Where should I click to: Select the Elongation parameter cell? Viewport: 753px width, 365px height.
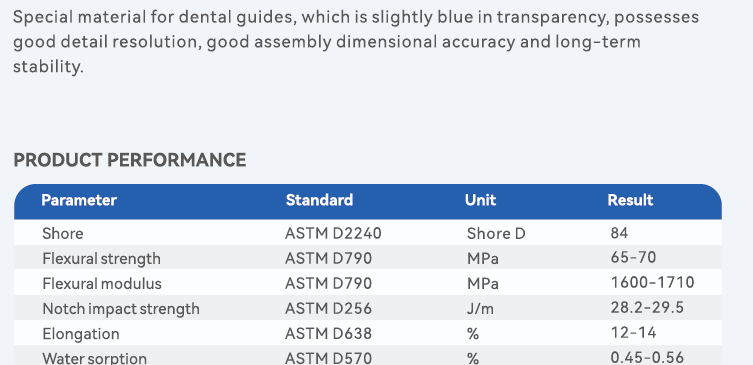[81, 333]
